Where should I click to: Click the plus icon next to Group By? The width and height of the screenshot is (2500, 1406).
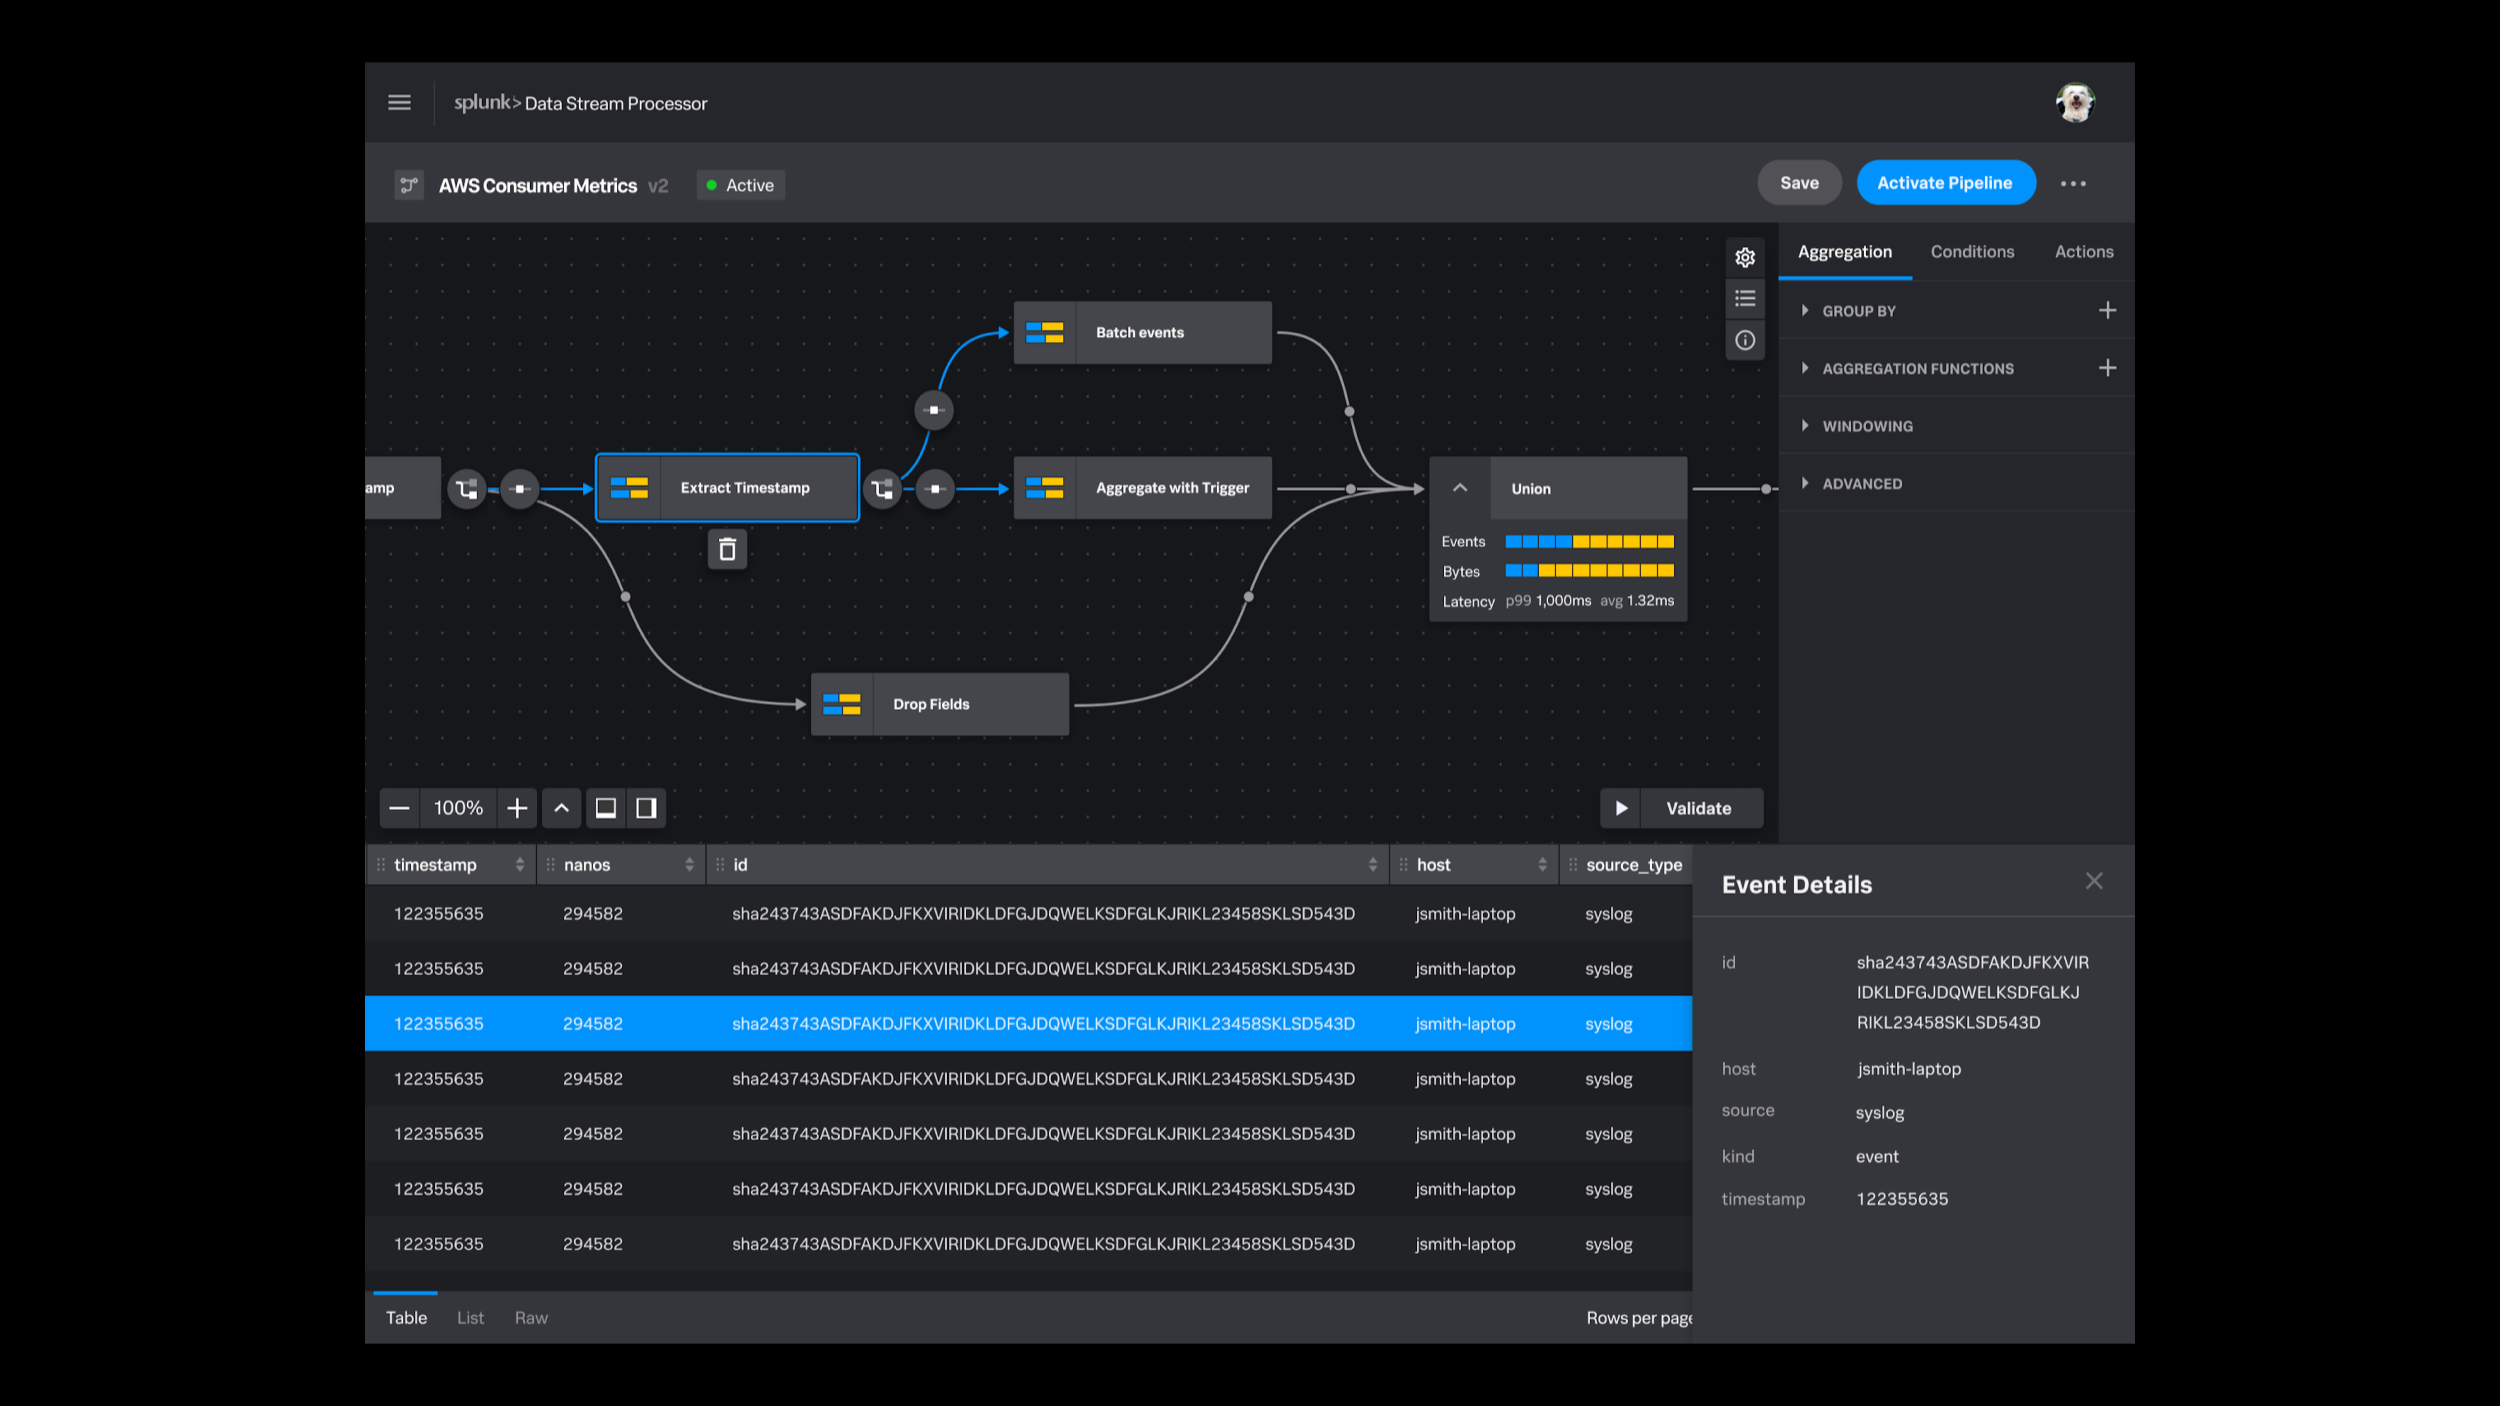click(x=2107, y=311)
